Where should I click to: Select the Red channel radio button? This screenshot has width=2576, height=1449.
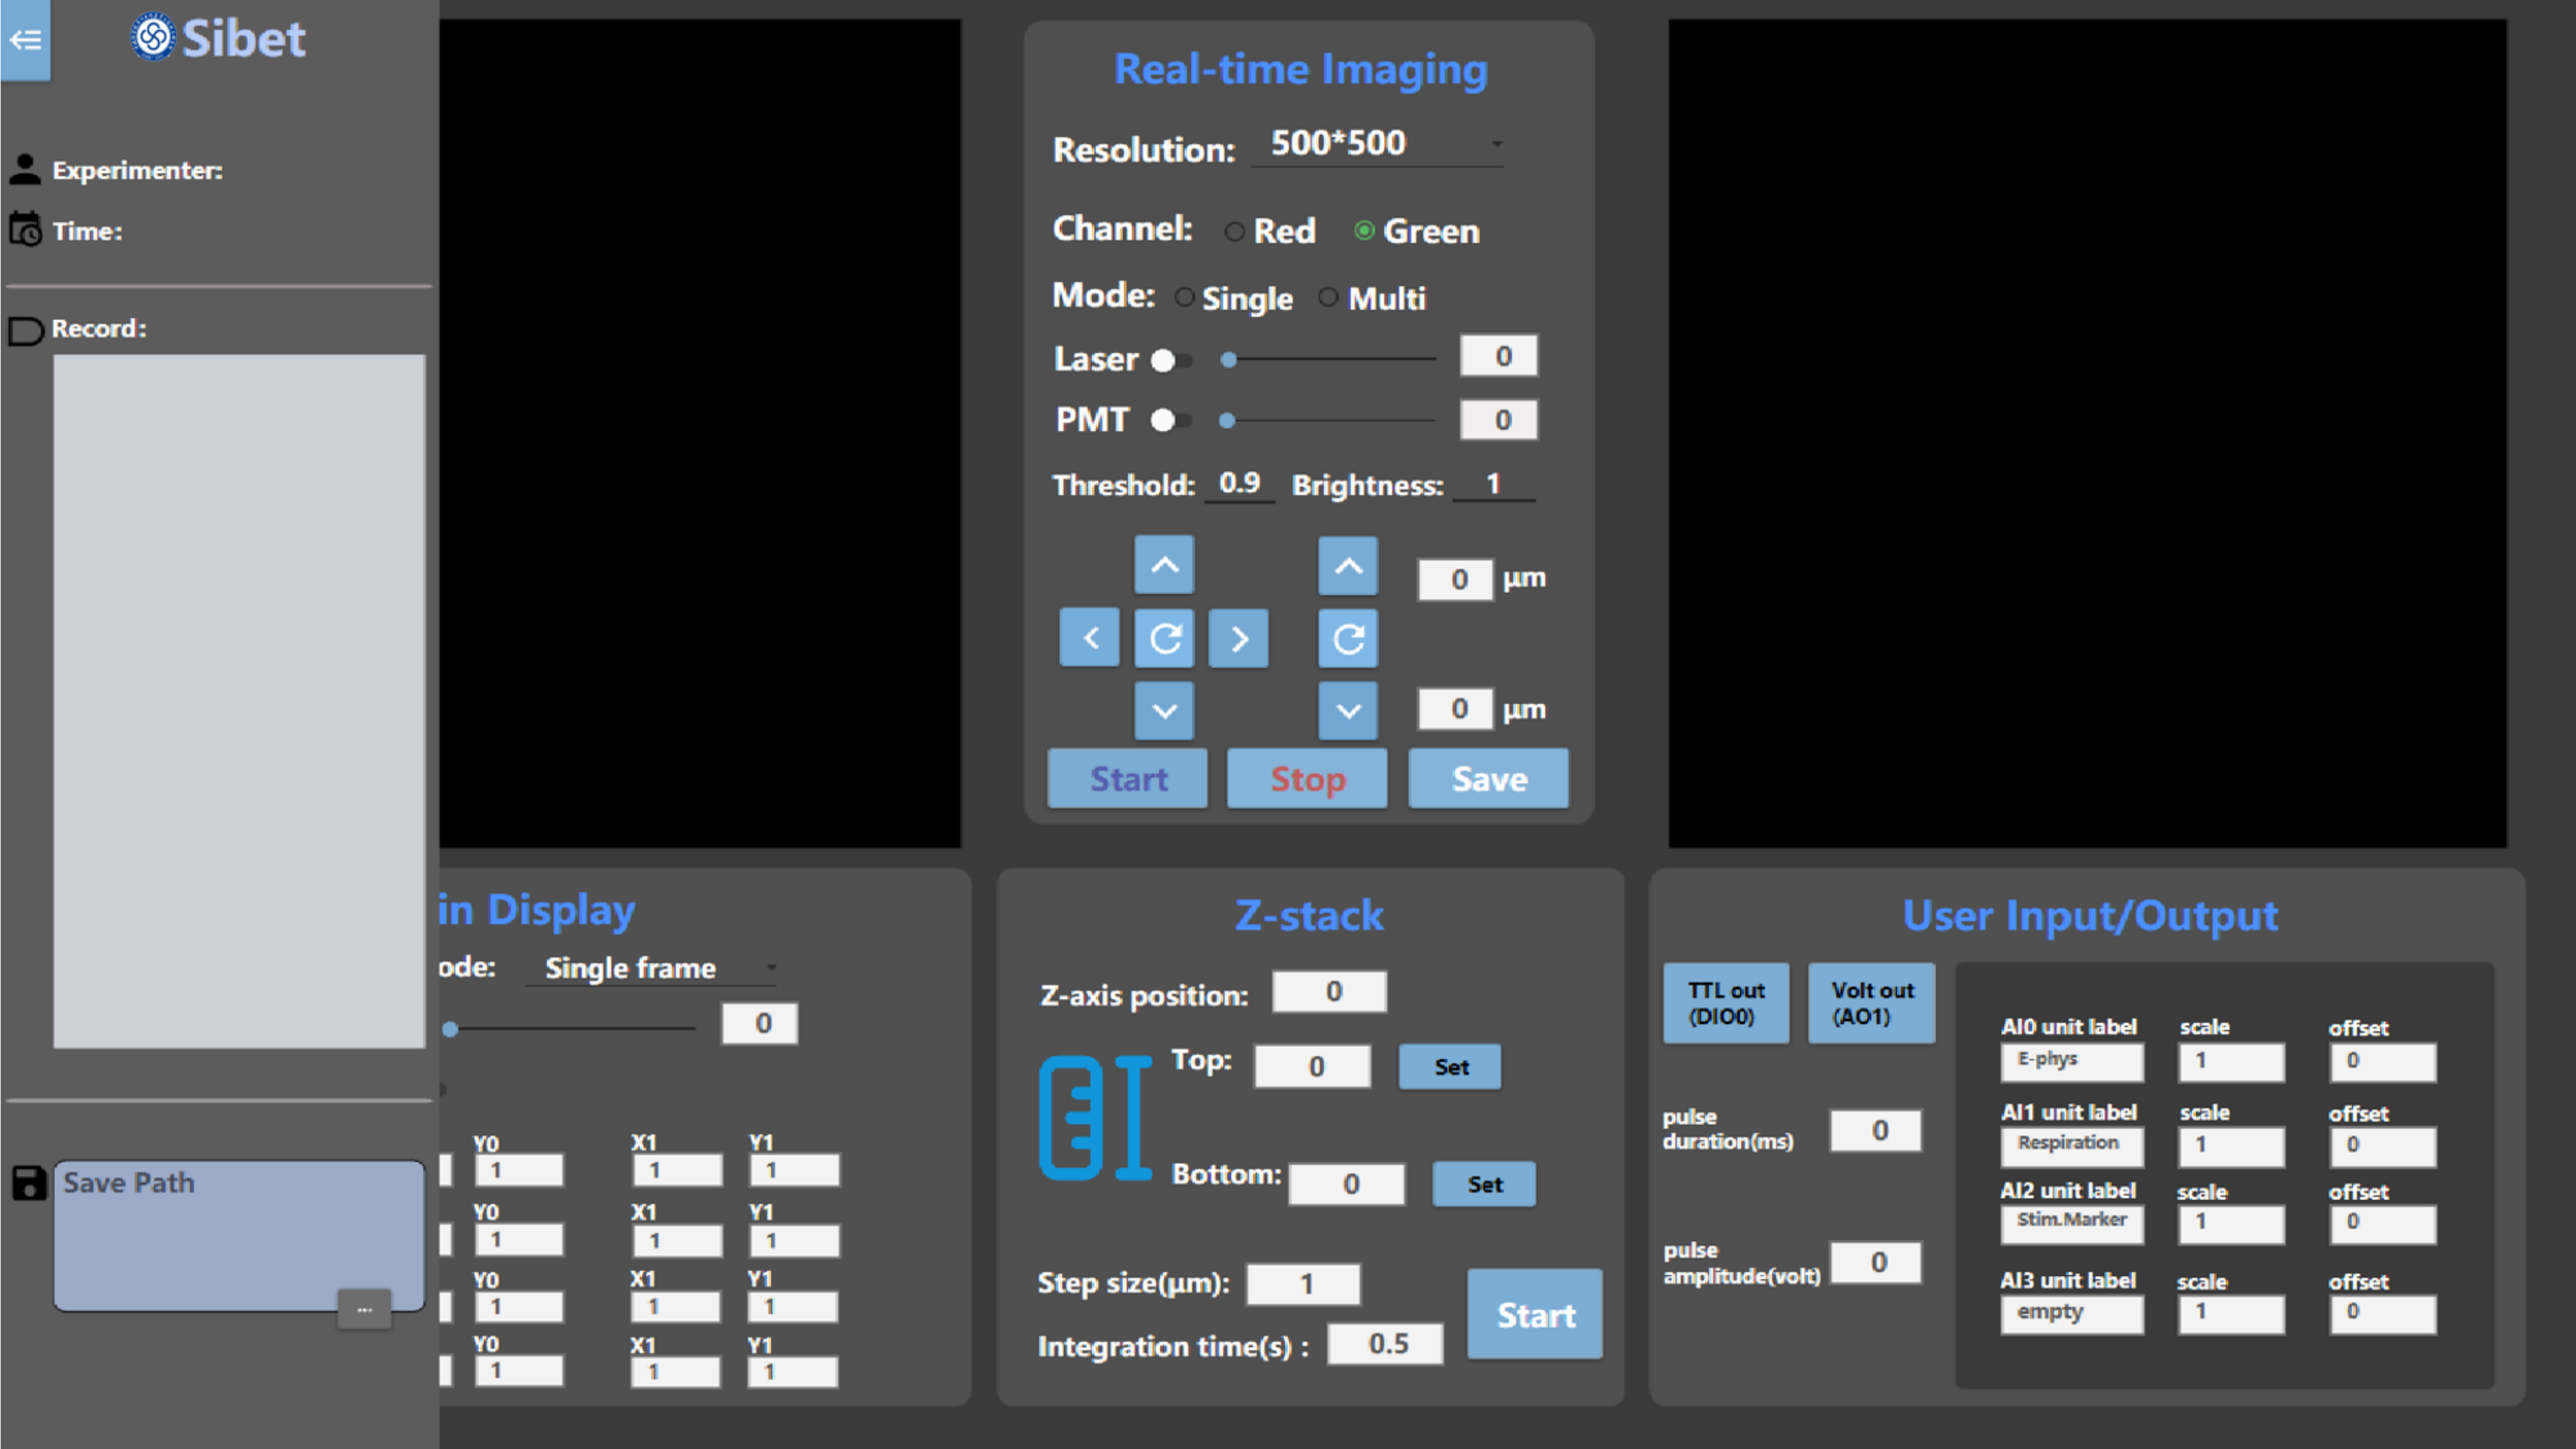click(1234, 232)
